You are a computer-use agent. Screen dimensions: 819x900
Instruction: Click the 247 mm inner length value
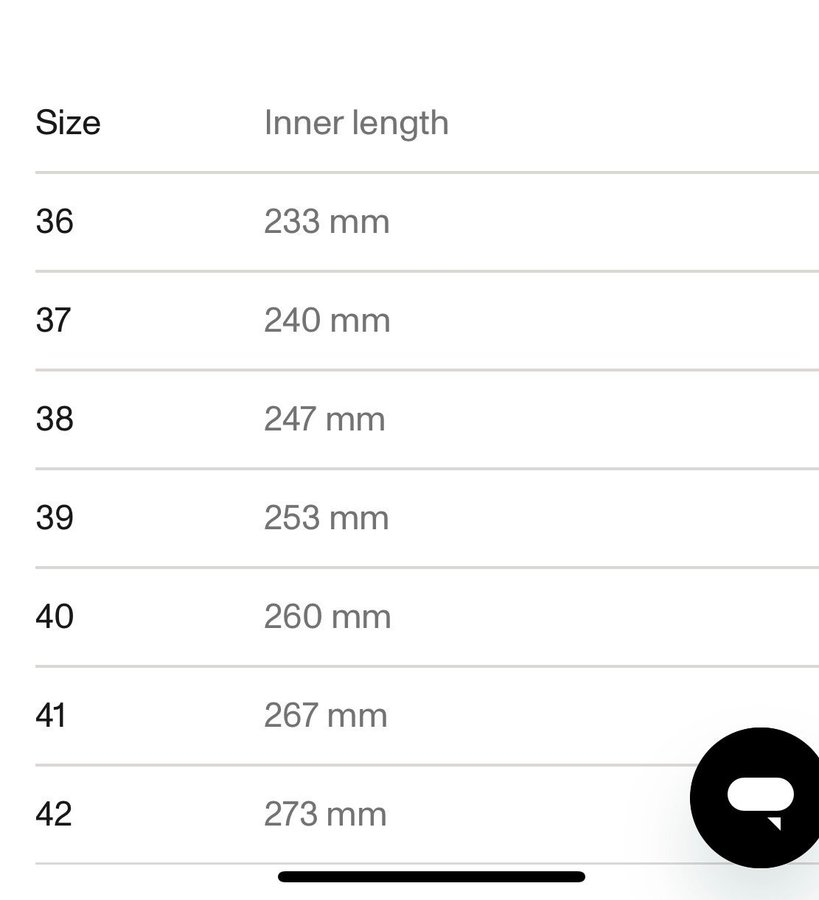324,418
